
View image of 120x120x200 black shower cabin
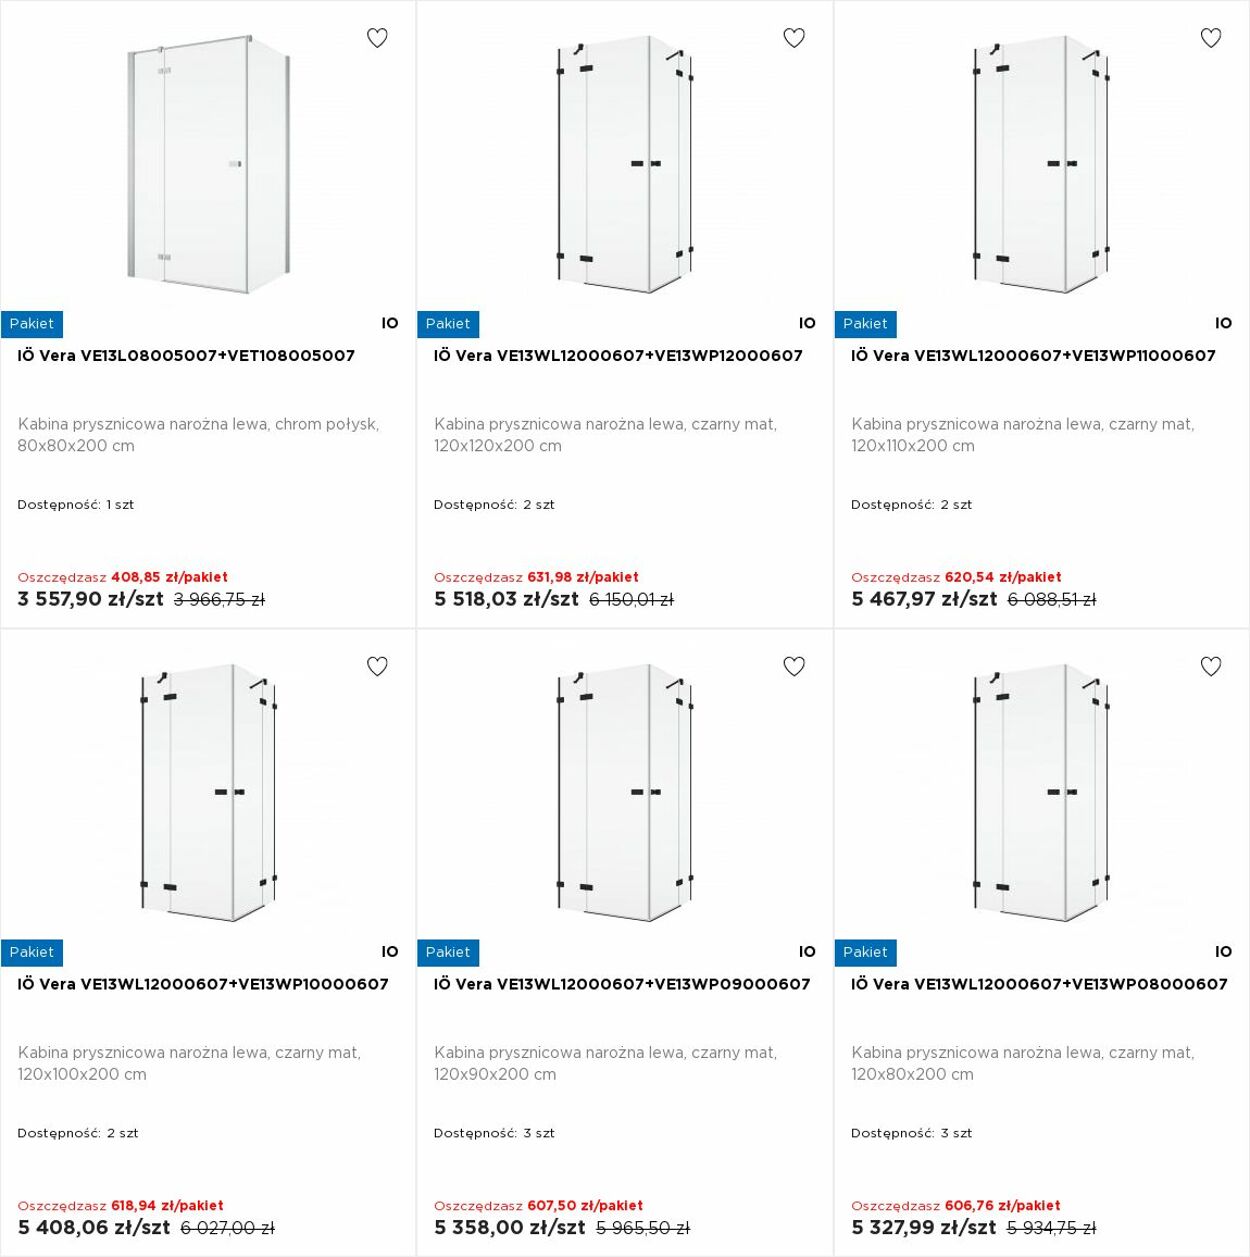tap(625, 166)
